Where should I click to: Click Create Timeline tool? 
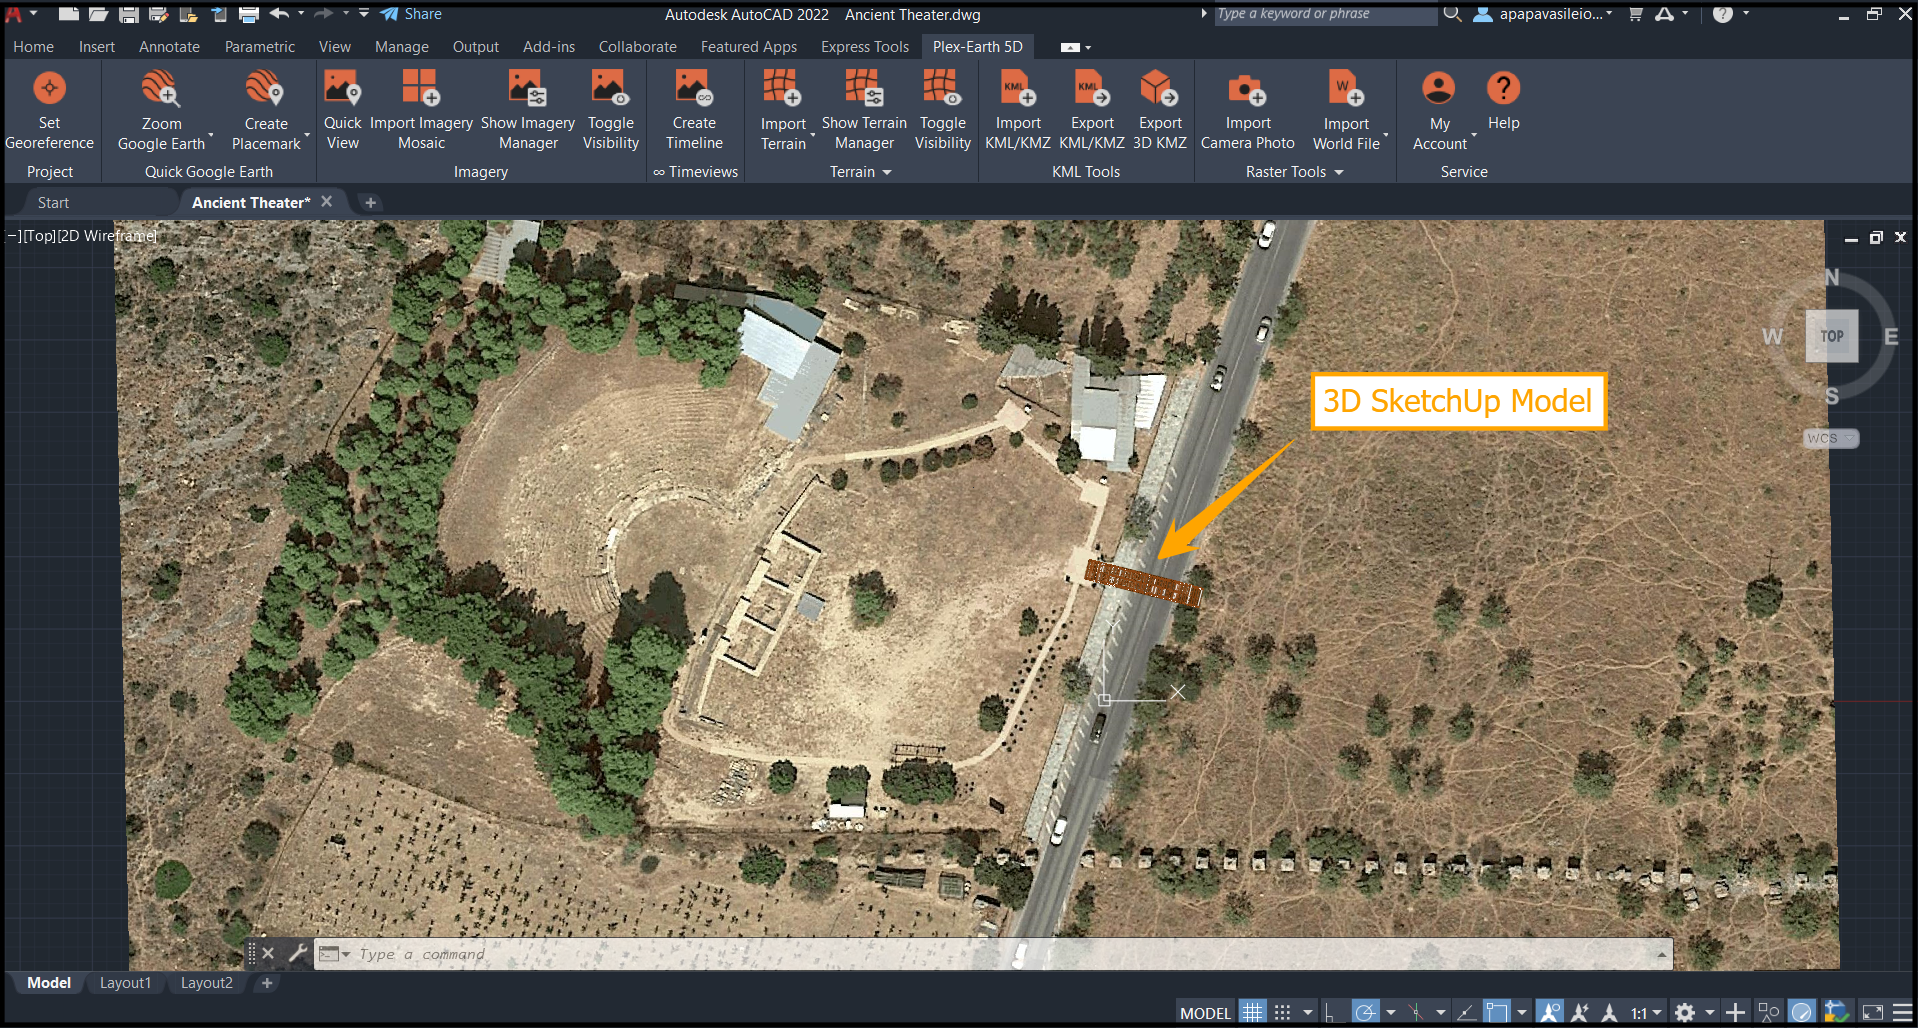click(x=694, y=111)
